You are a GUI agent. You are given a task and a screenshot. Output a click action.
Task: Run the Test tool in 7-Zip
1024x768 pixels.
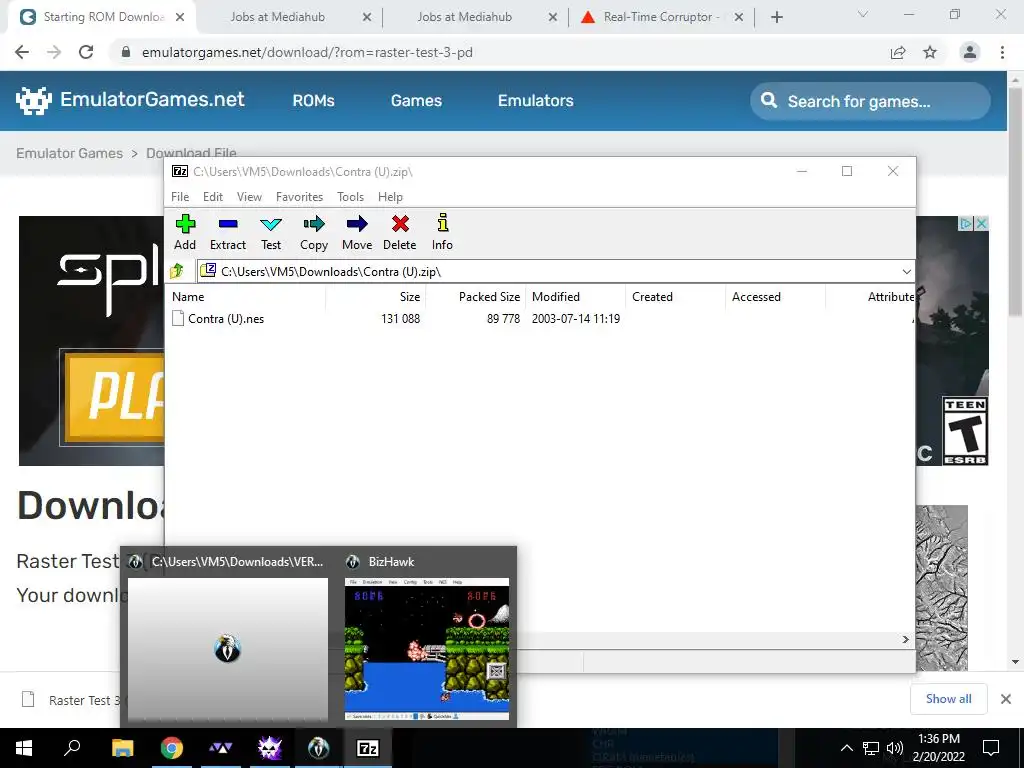(x=271, y=232)
